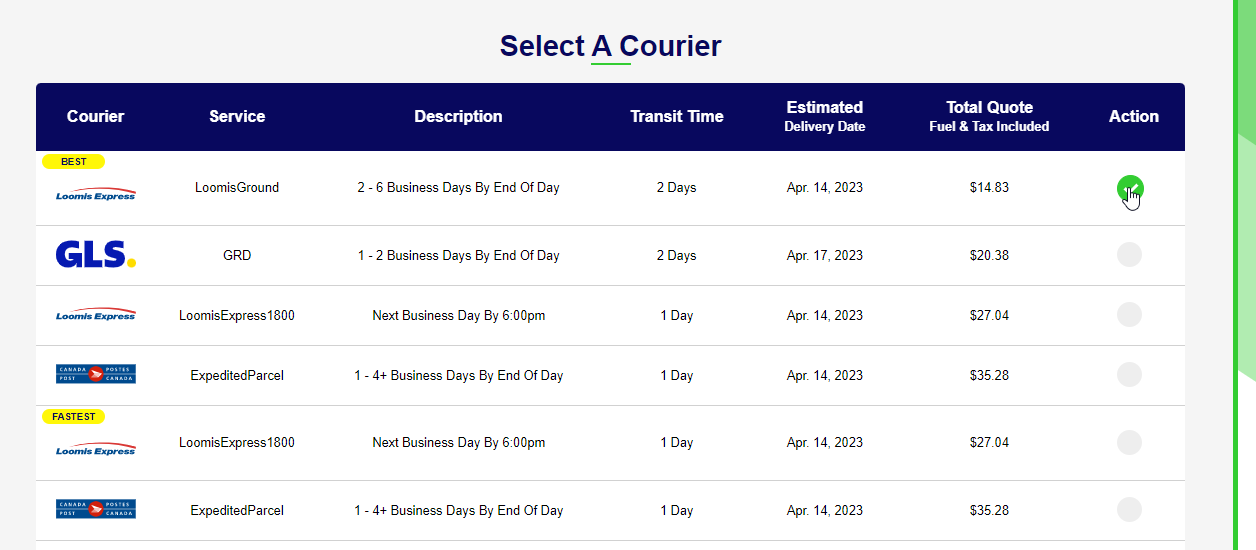Select the GLS GRD courier radio button
This screenshot has height=550, width=1256.
pos(1129,255)
